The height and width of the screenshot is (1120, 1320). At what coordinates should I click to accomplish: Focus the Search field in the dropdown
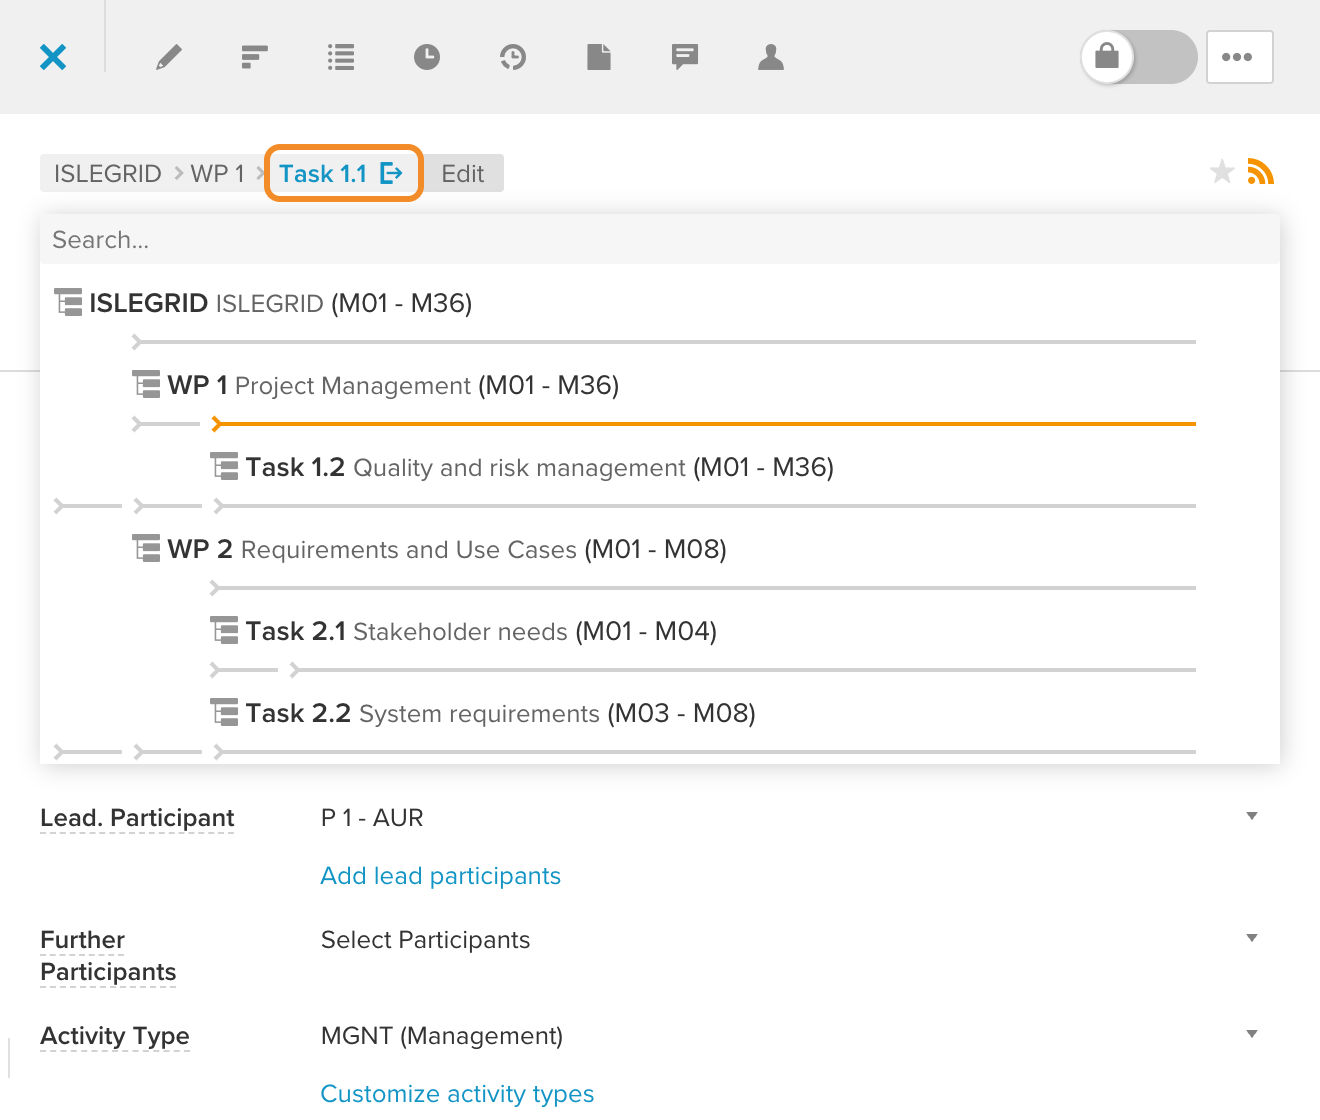660,240
